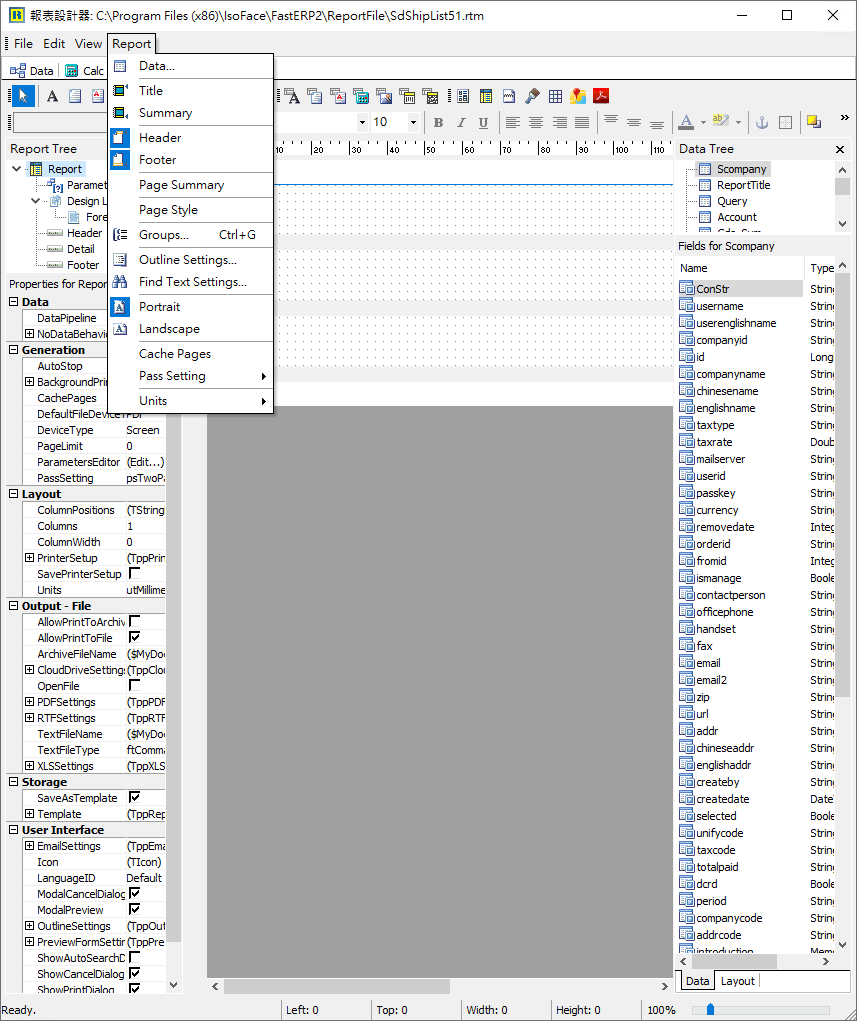Toggle ModalPreview checkbox
This screenshot has width=857, height=1021.
(135, 910)
